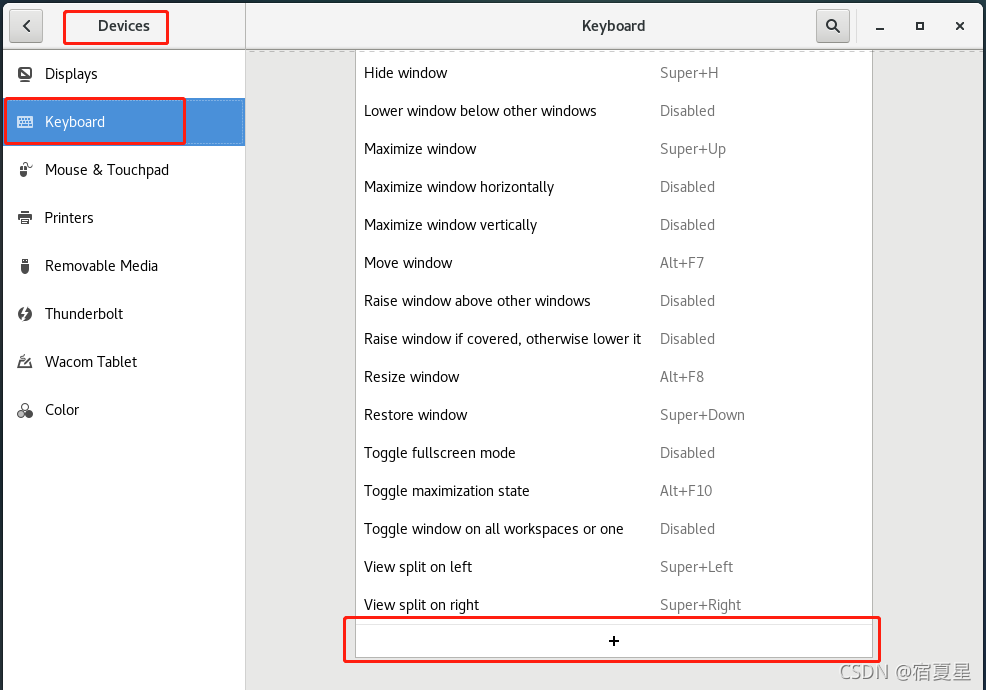Click the Devices header title
Image resolution: width=986 pixels, height=690 pixels.
pos(124,26)
